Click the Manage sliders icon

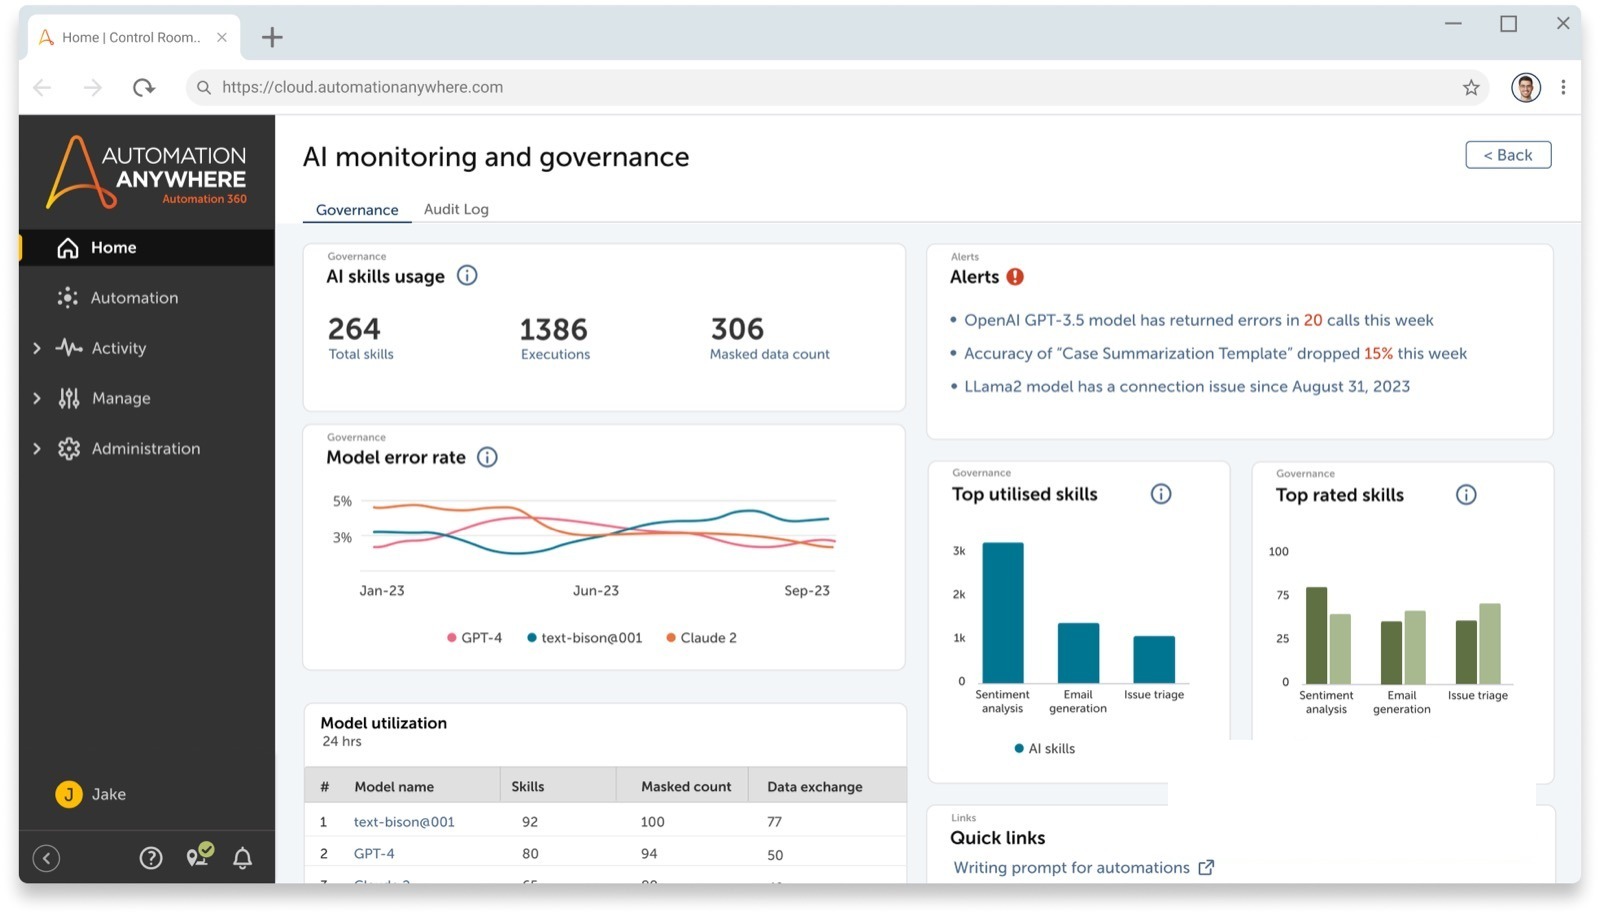pyautogui.click(x=69, y=398)
